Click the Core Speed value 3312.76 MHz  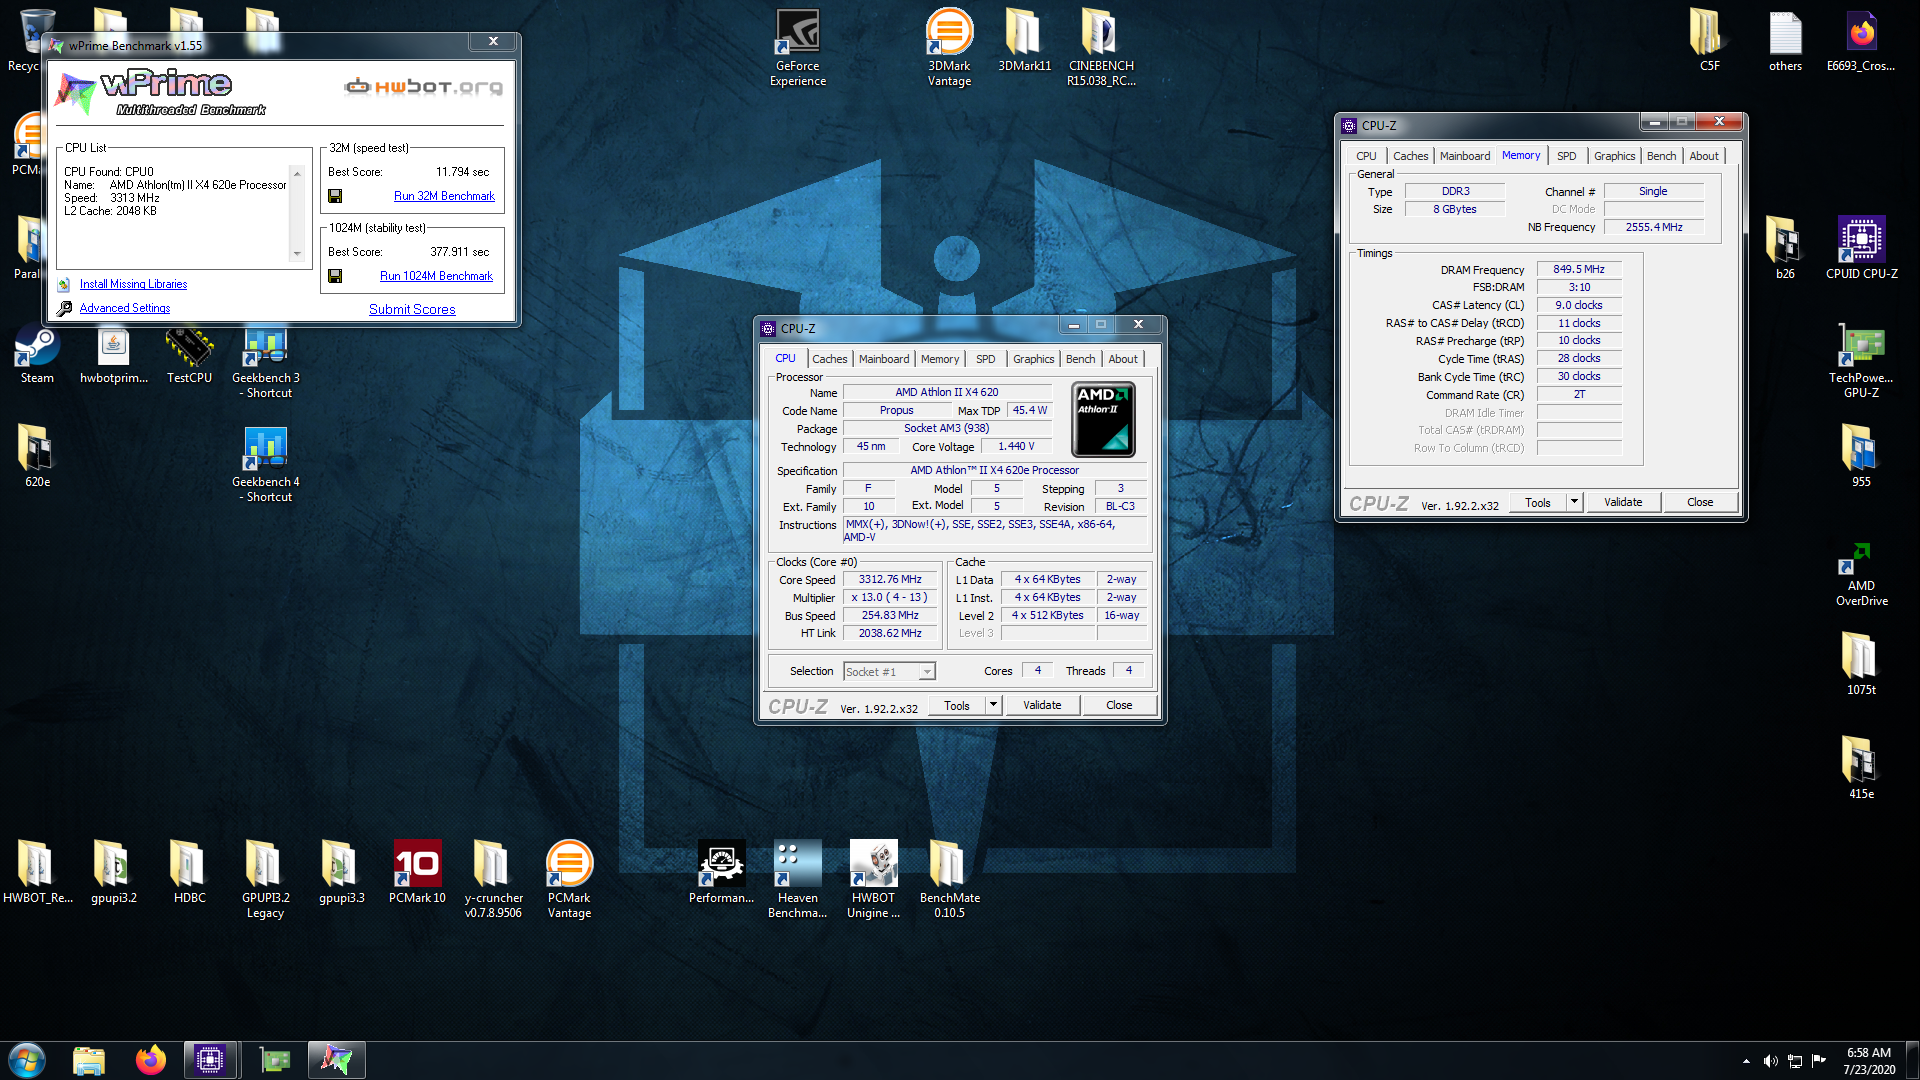click(x=890, y=579)
